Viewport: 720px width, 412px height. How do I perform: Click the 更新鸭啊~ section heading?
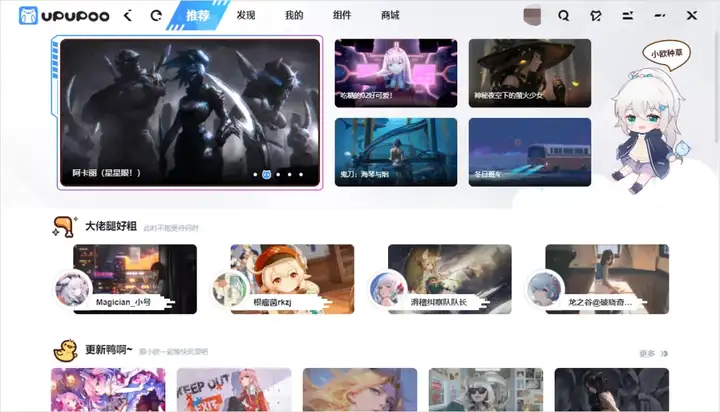click(x=109, y=350)
